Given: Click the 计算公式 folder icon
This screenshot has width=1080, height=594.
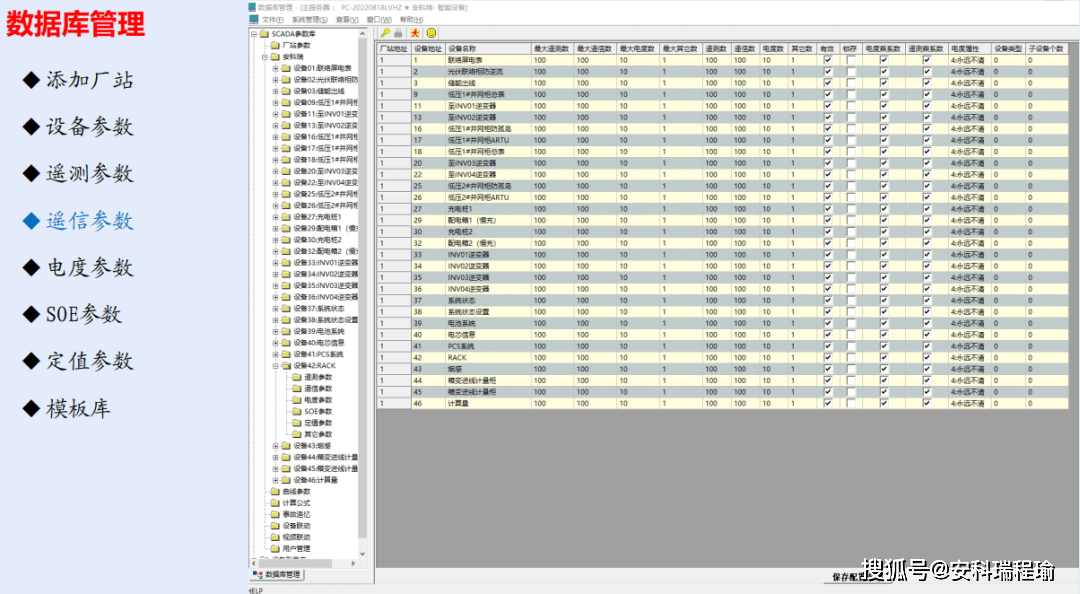Looking at the screenshot, I should click(276, 503).
